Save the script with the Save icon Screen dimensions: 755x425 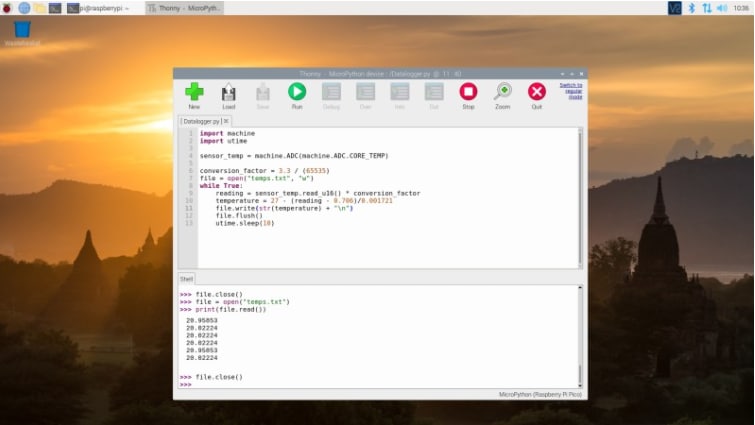tap(262, 95)
